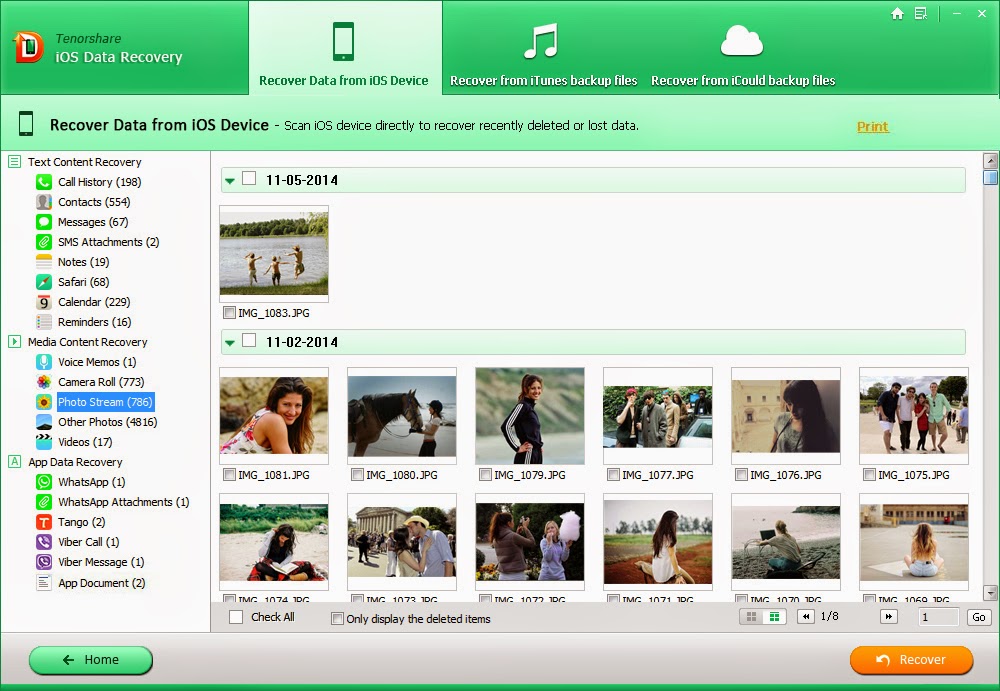Click the vertical scrollbar thumb
Image resolution: width=1000 pixels, height=691 pixels.
[990, 177]
